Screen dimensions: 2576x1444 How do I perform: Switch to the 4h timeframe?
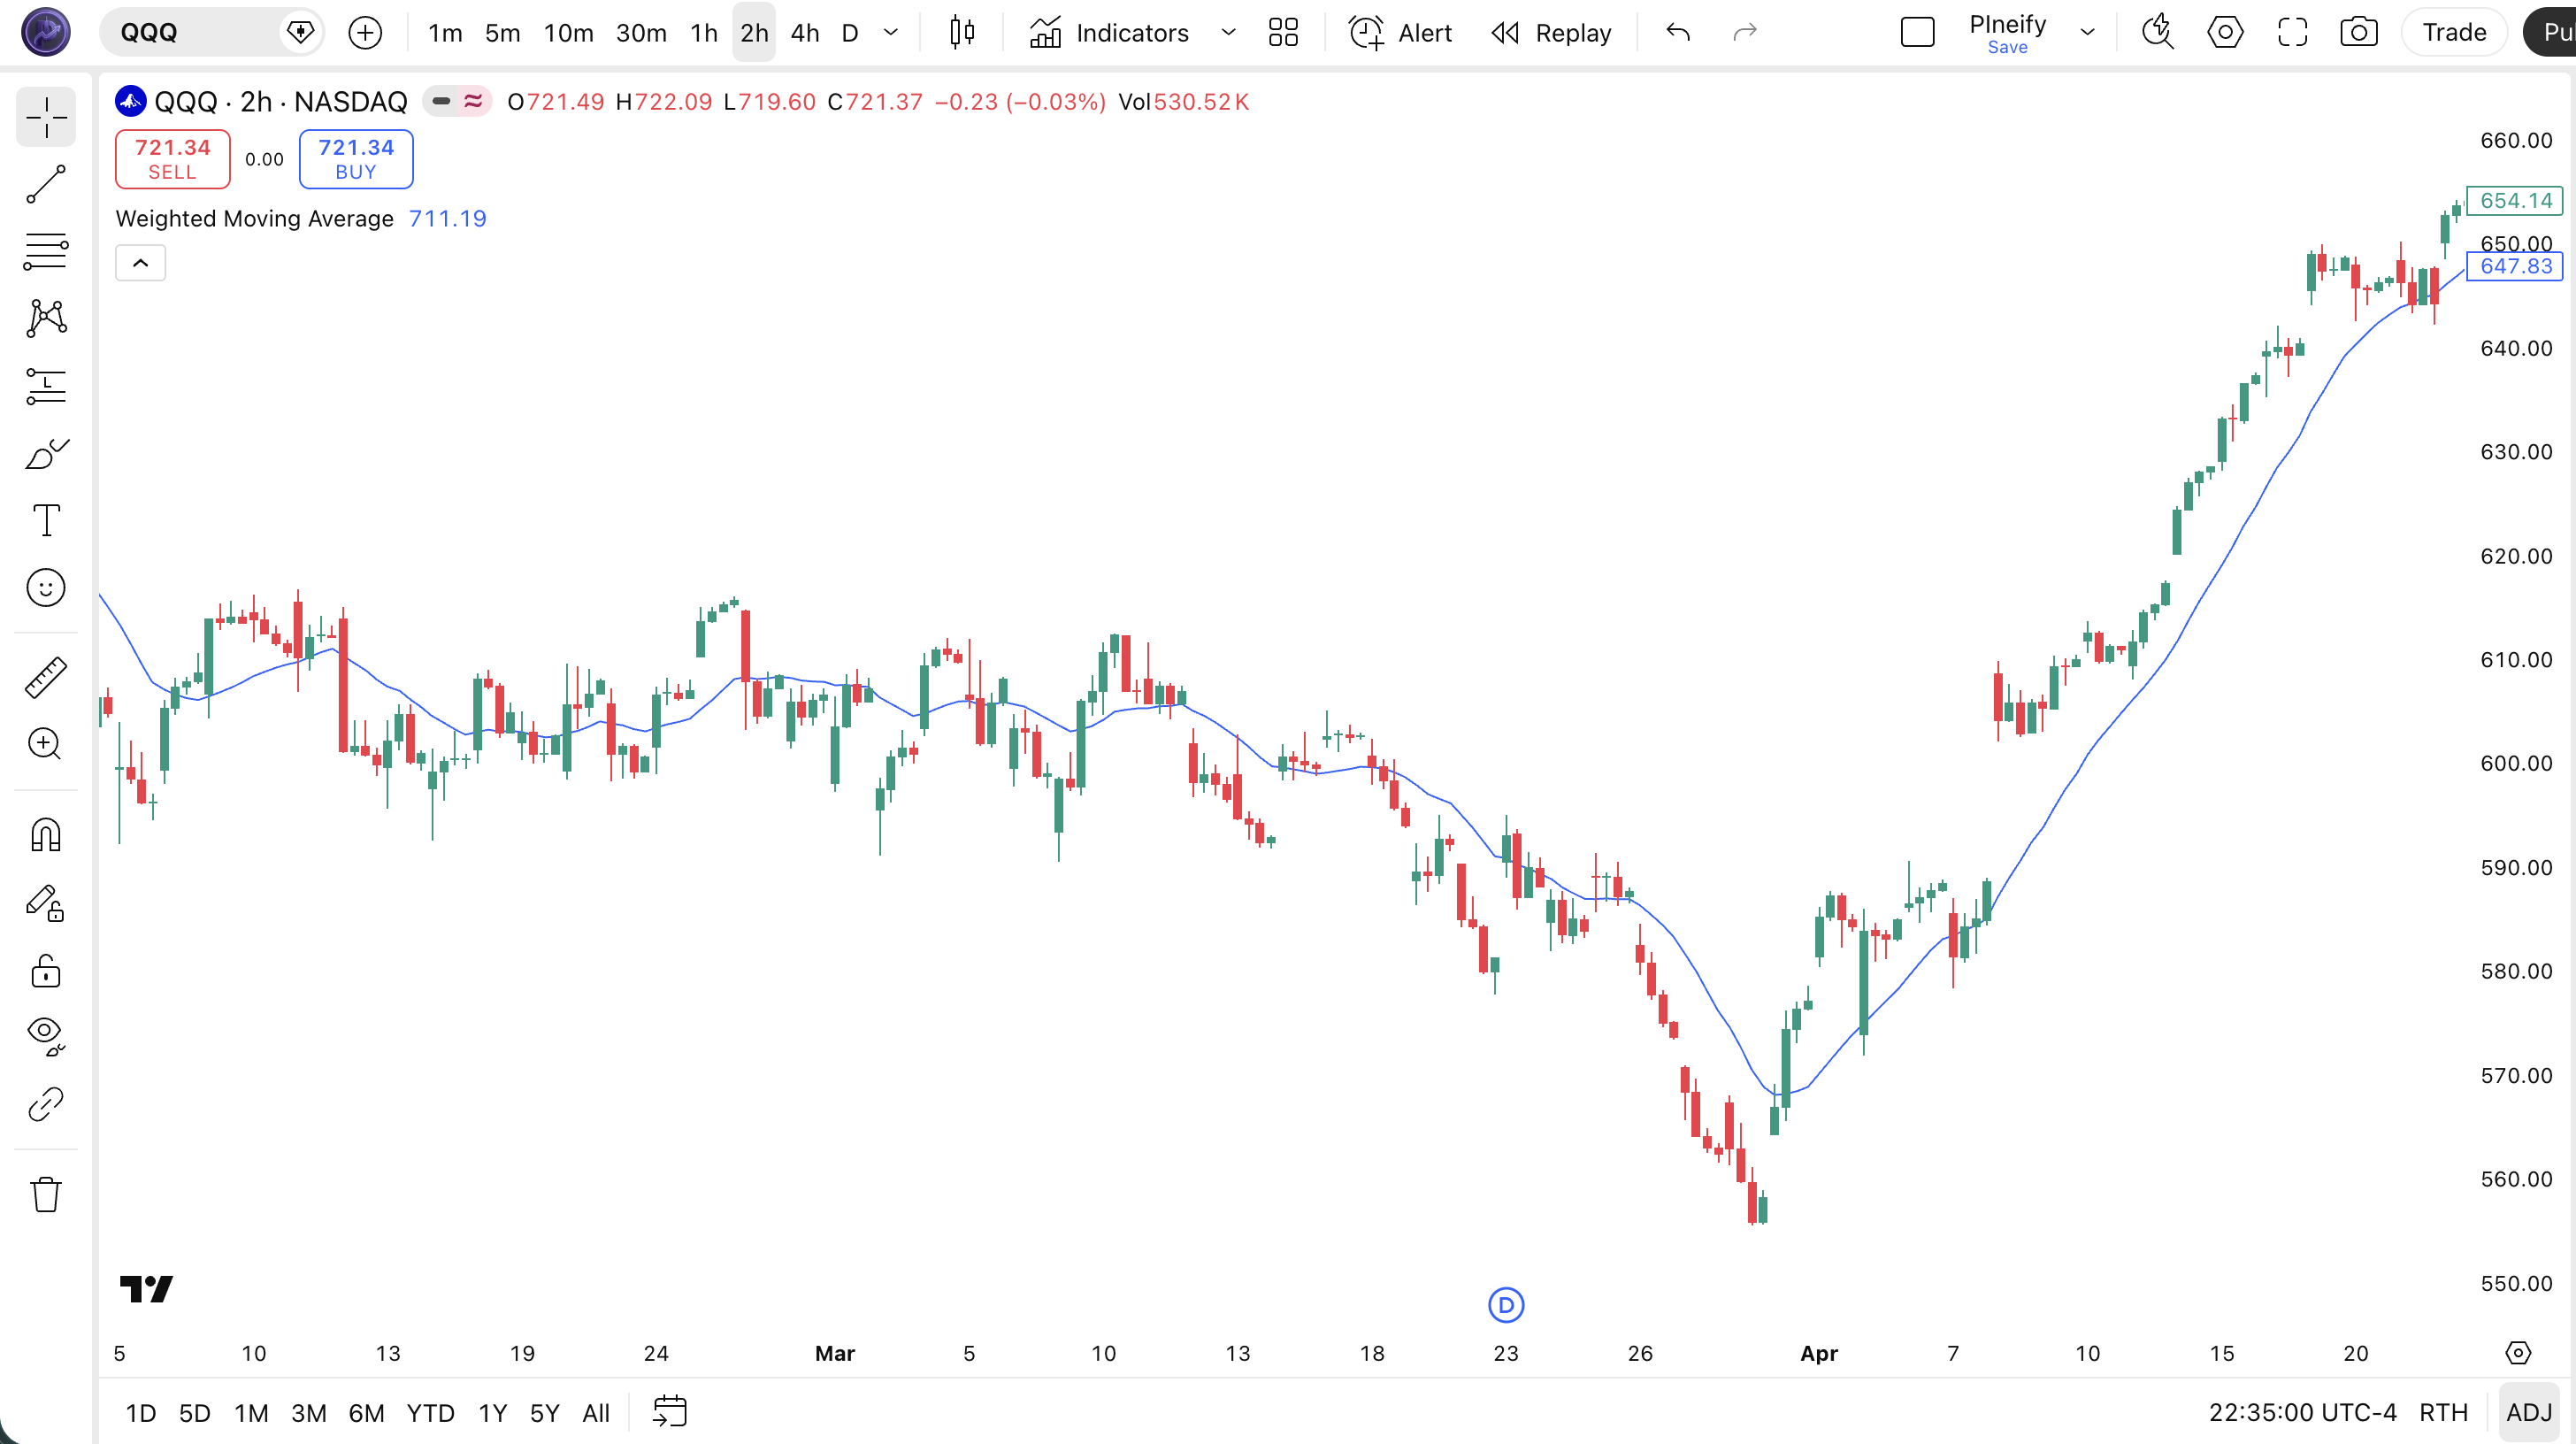pyautogui.click(x=805, y=33)
